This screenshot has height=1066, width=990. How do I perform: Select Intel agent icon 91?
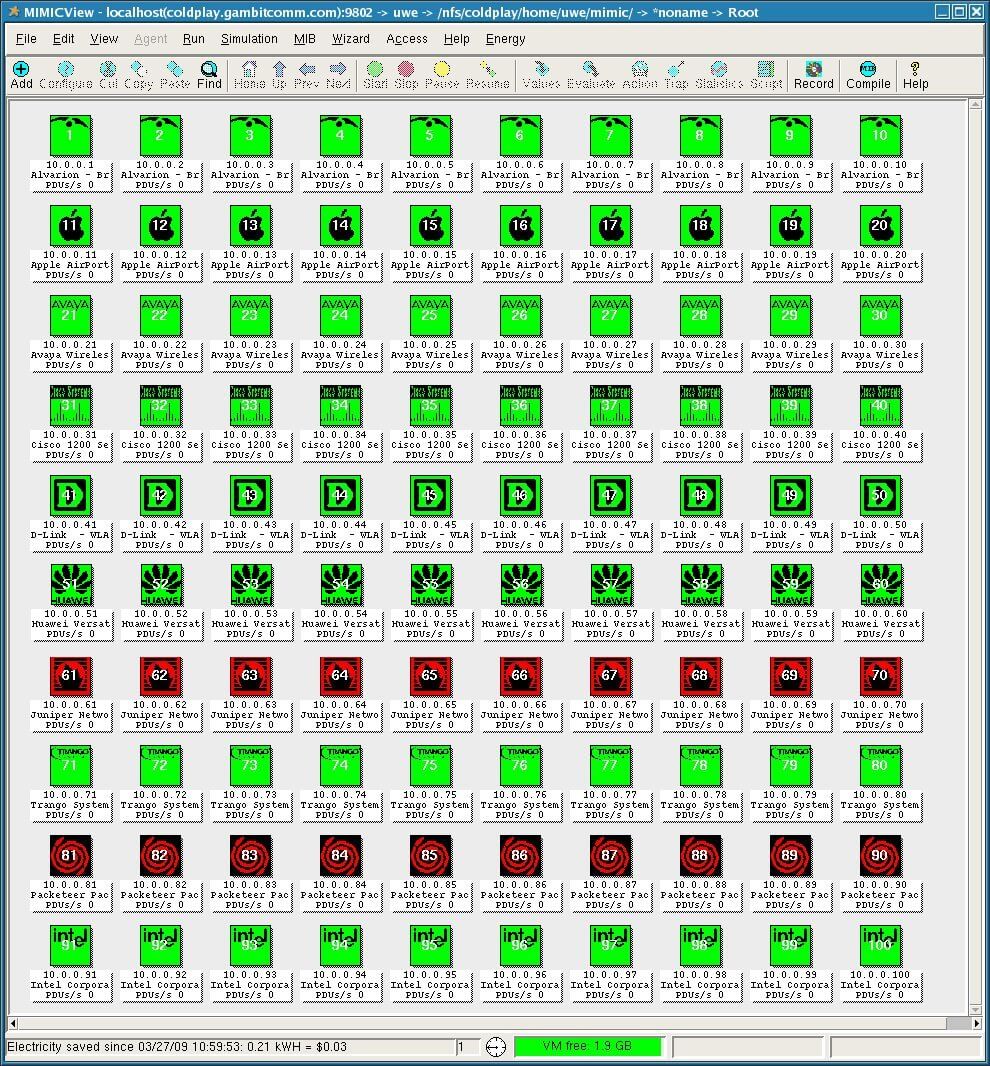pos(70,945)
